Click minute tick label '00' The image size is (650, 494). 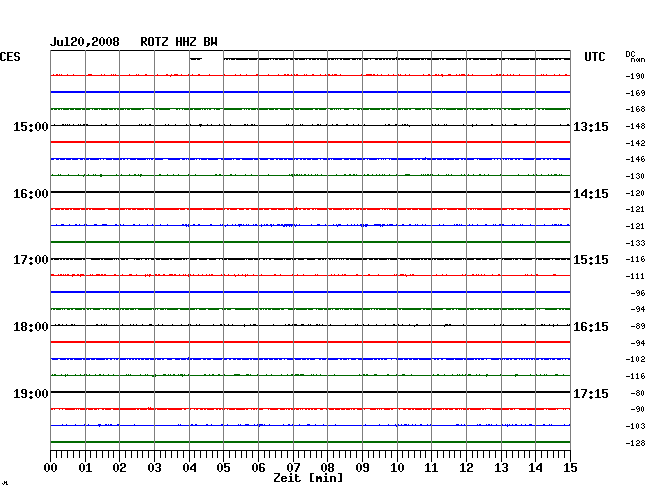coord(51,468)
